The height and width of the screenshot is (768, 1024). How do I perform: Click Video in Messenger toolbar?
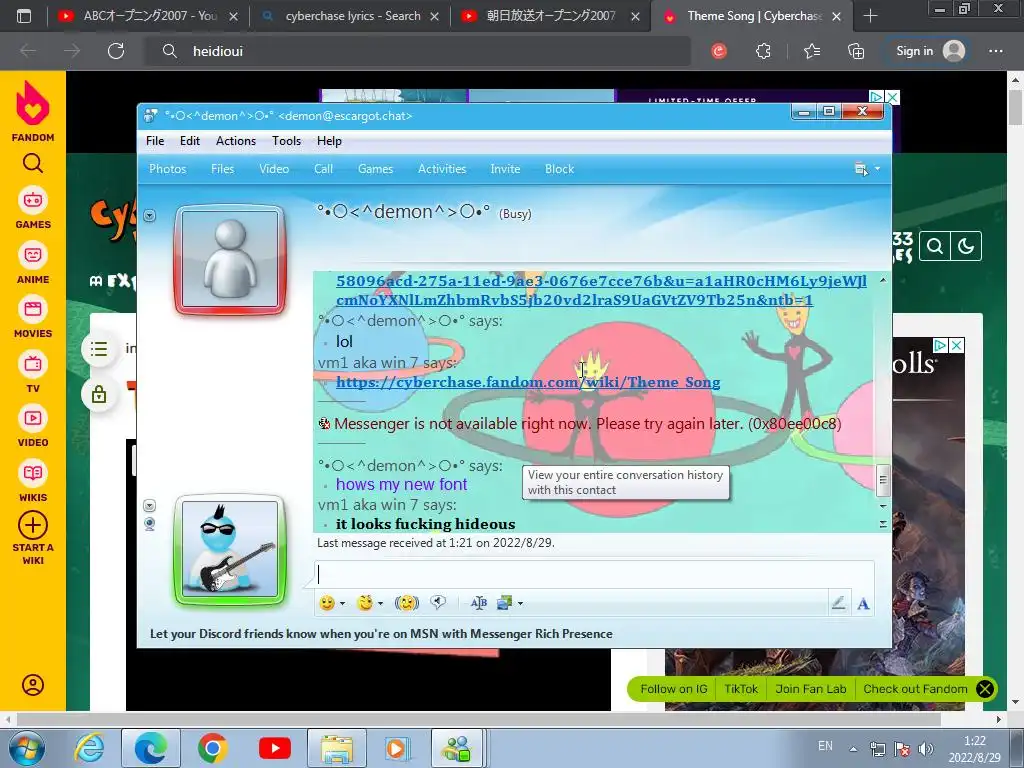point(274,169)
